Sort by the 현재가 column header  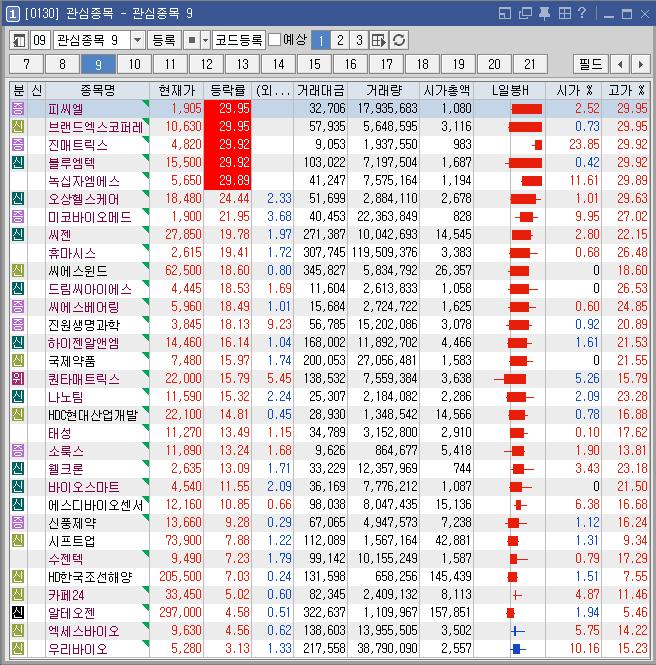[x=177, y=90]
